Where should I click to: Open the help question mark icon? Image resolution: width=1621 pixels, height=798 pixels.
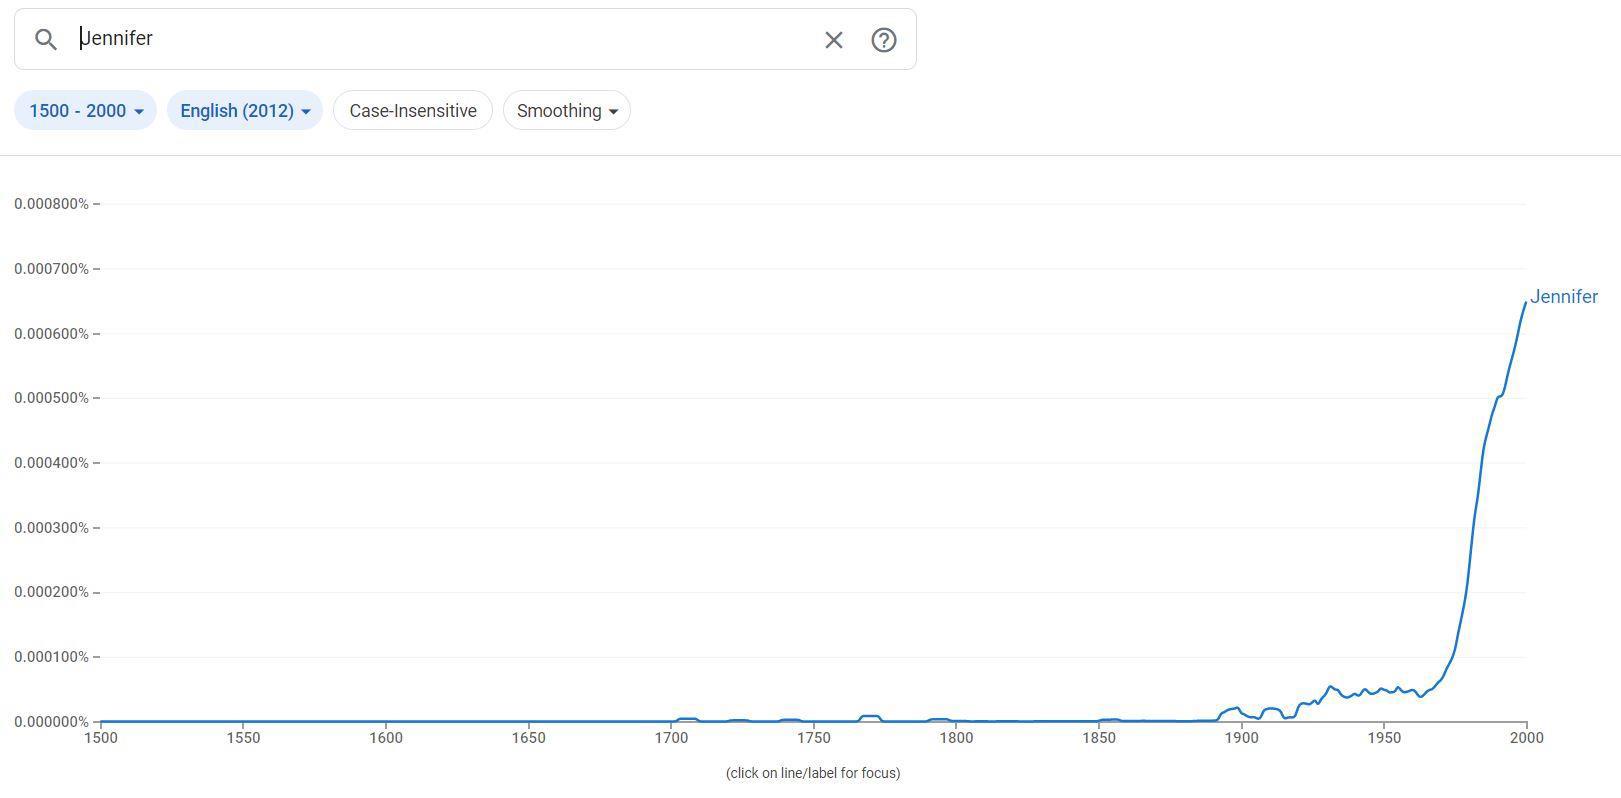[883, 40]
